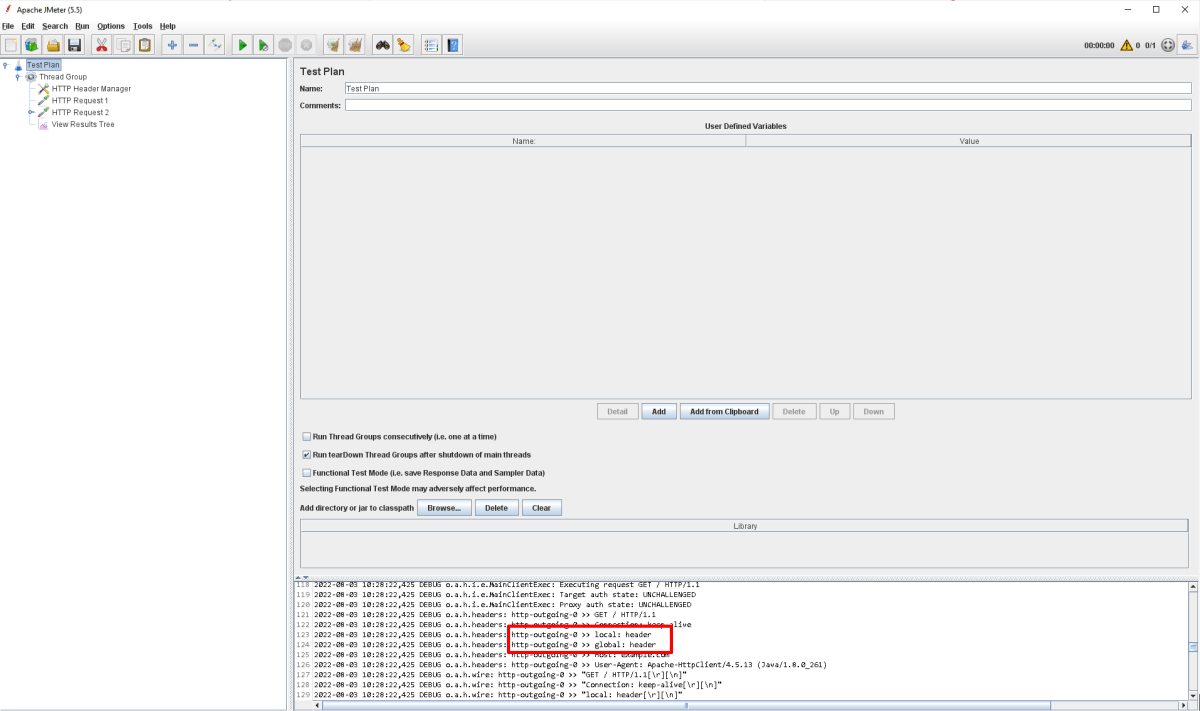Click Add from Clipboard button
The width and height of the screenshot is (1200, 711).
coord(725,411)
